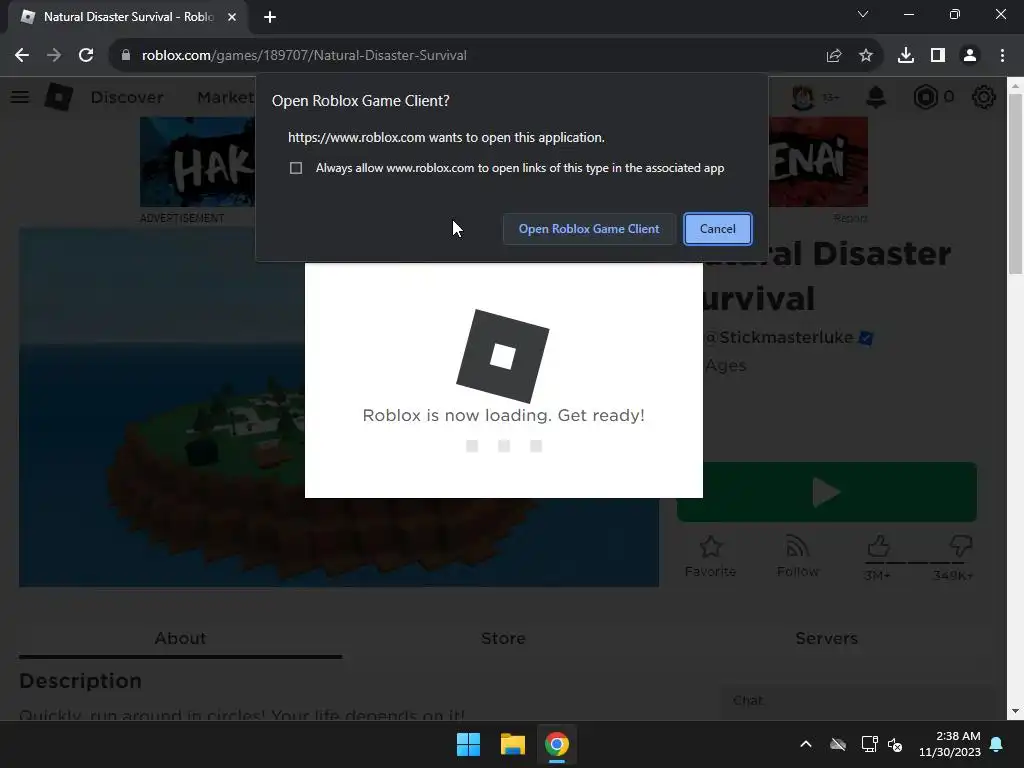Open the Chrome profile icon

click(x=970, y=56)
